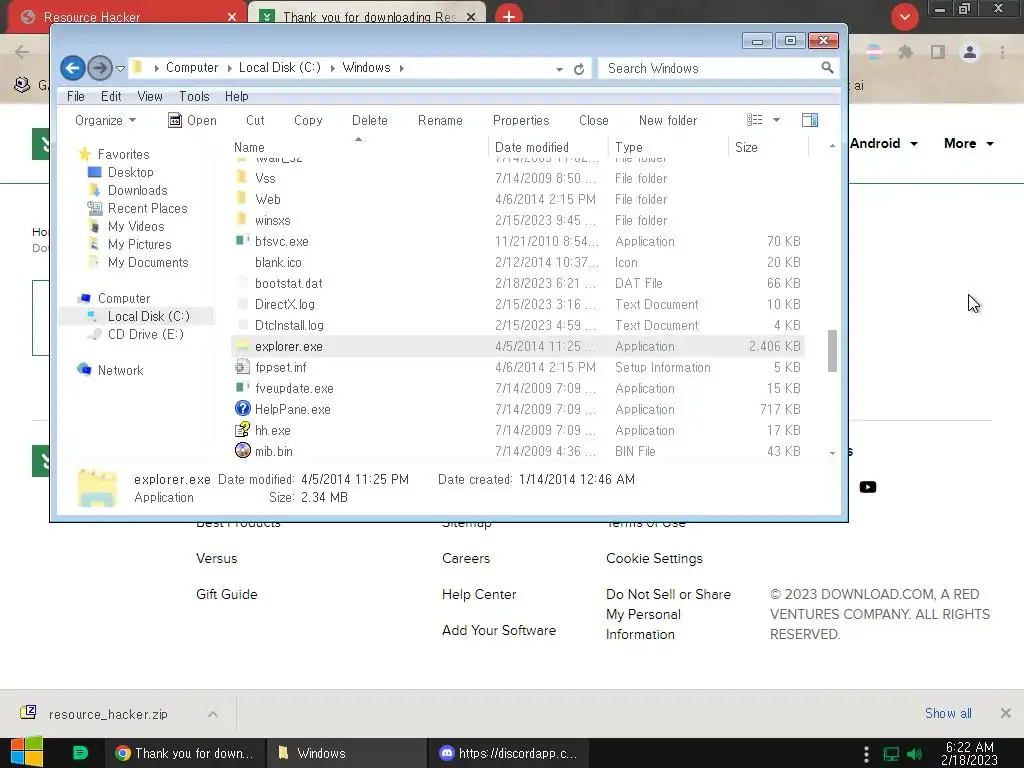Viewport: 1024px width, 768px height.
Task: Open the Edit menu
Action: [111, 96]
